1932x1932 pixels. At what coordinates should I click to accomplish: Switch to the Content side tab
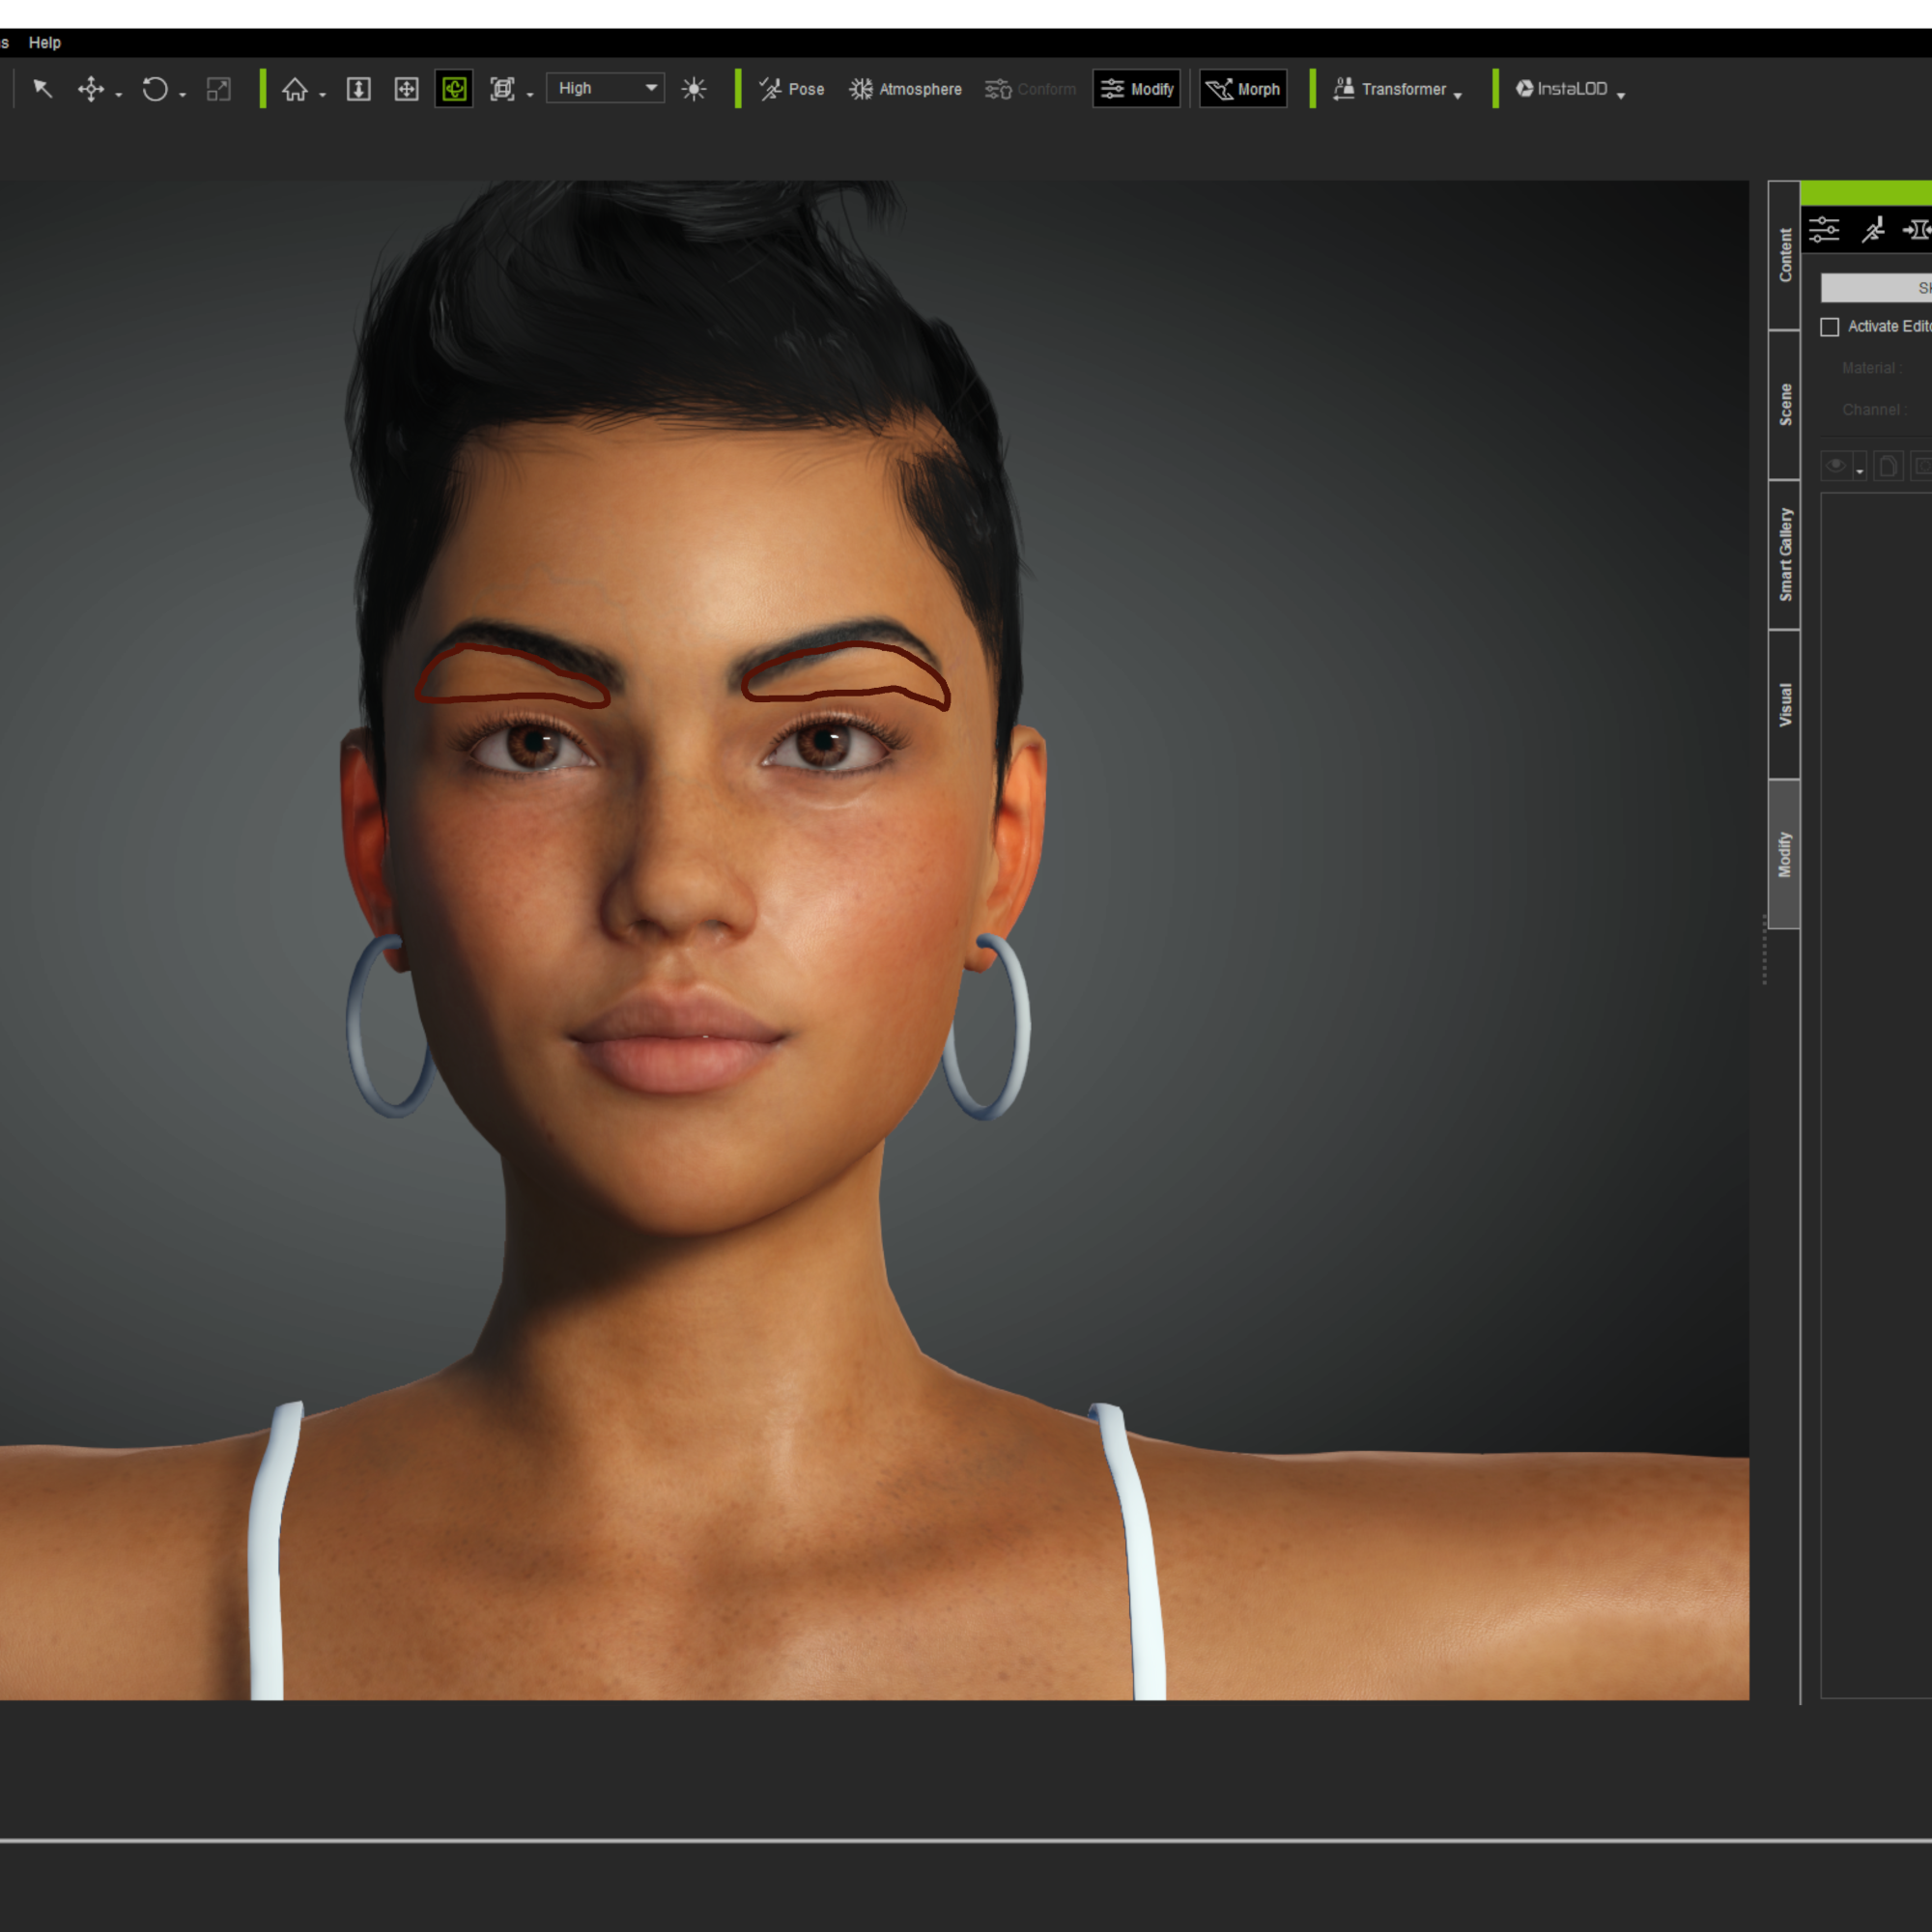1785,255
